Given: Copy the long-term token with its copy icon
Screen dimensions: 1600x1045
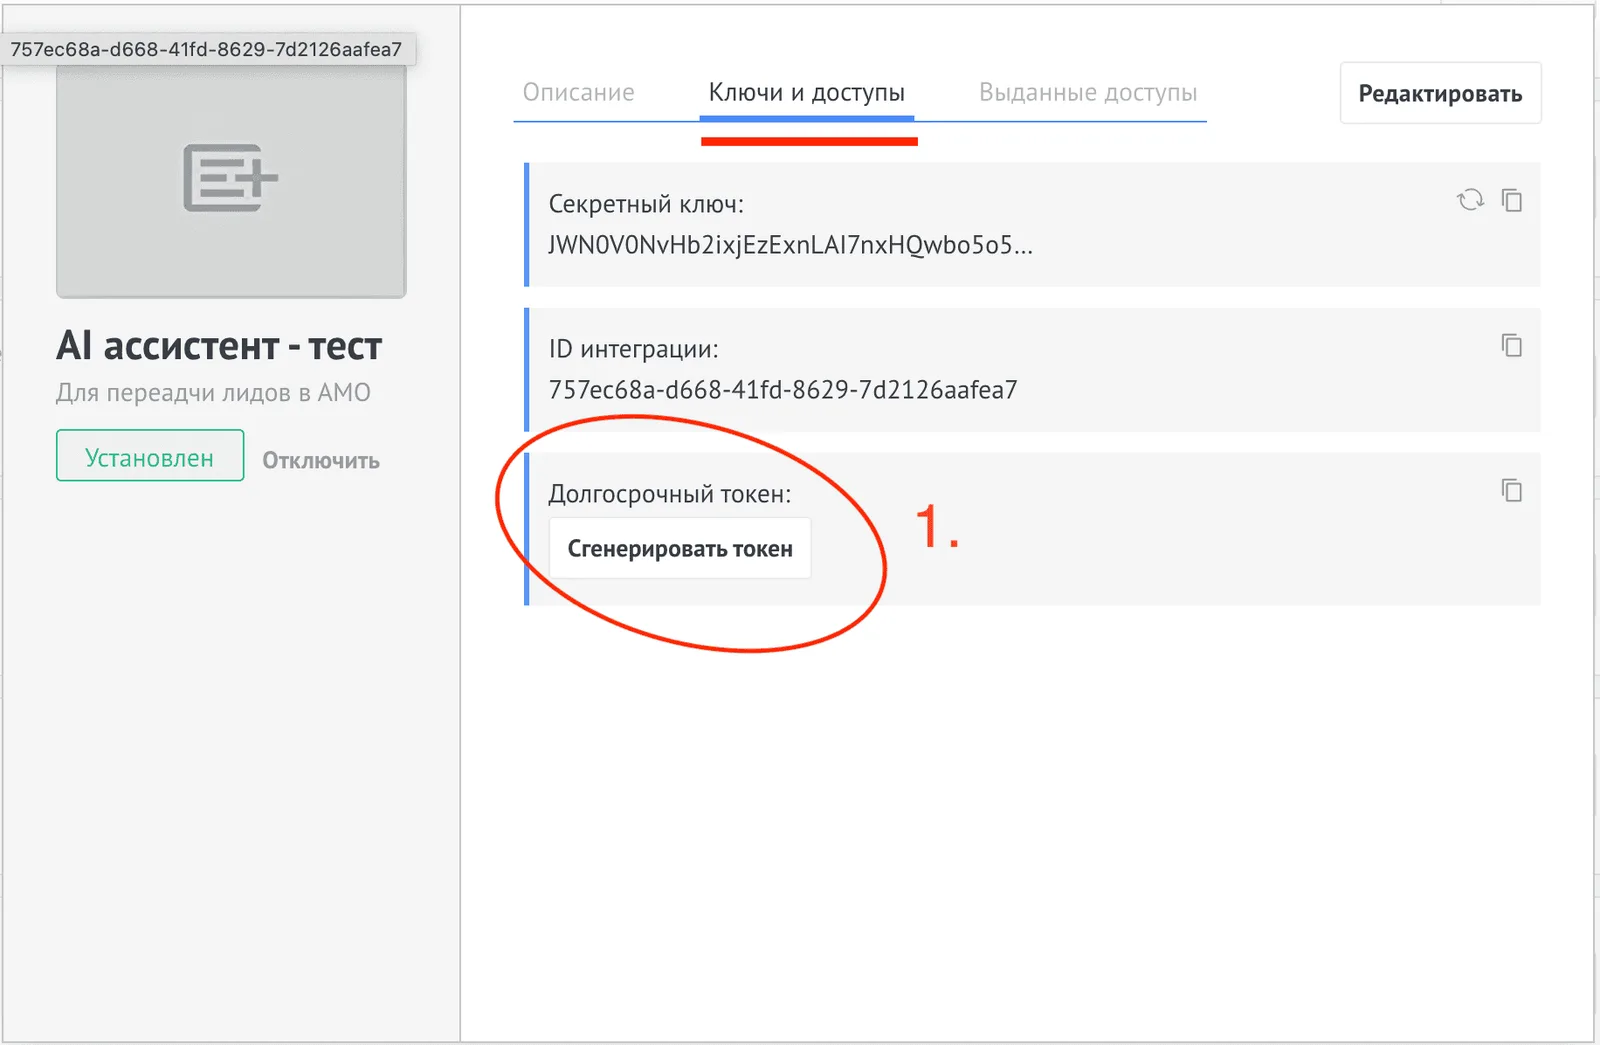Looking at the screenshot, I should point(1512,490).
